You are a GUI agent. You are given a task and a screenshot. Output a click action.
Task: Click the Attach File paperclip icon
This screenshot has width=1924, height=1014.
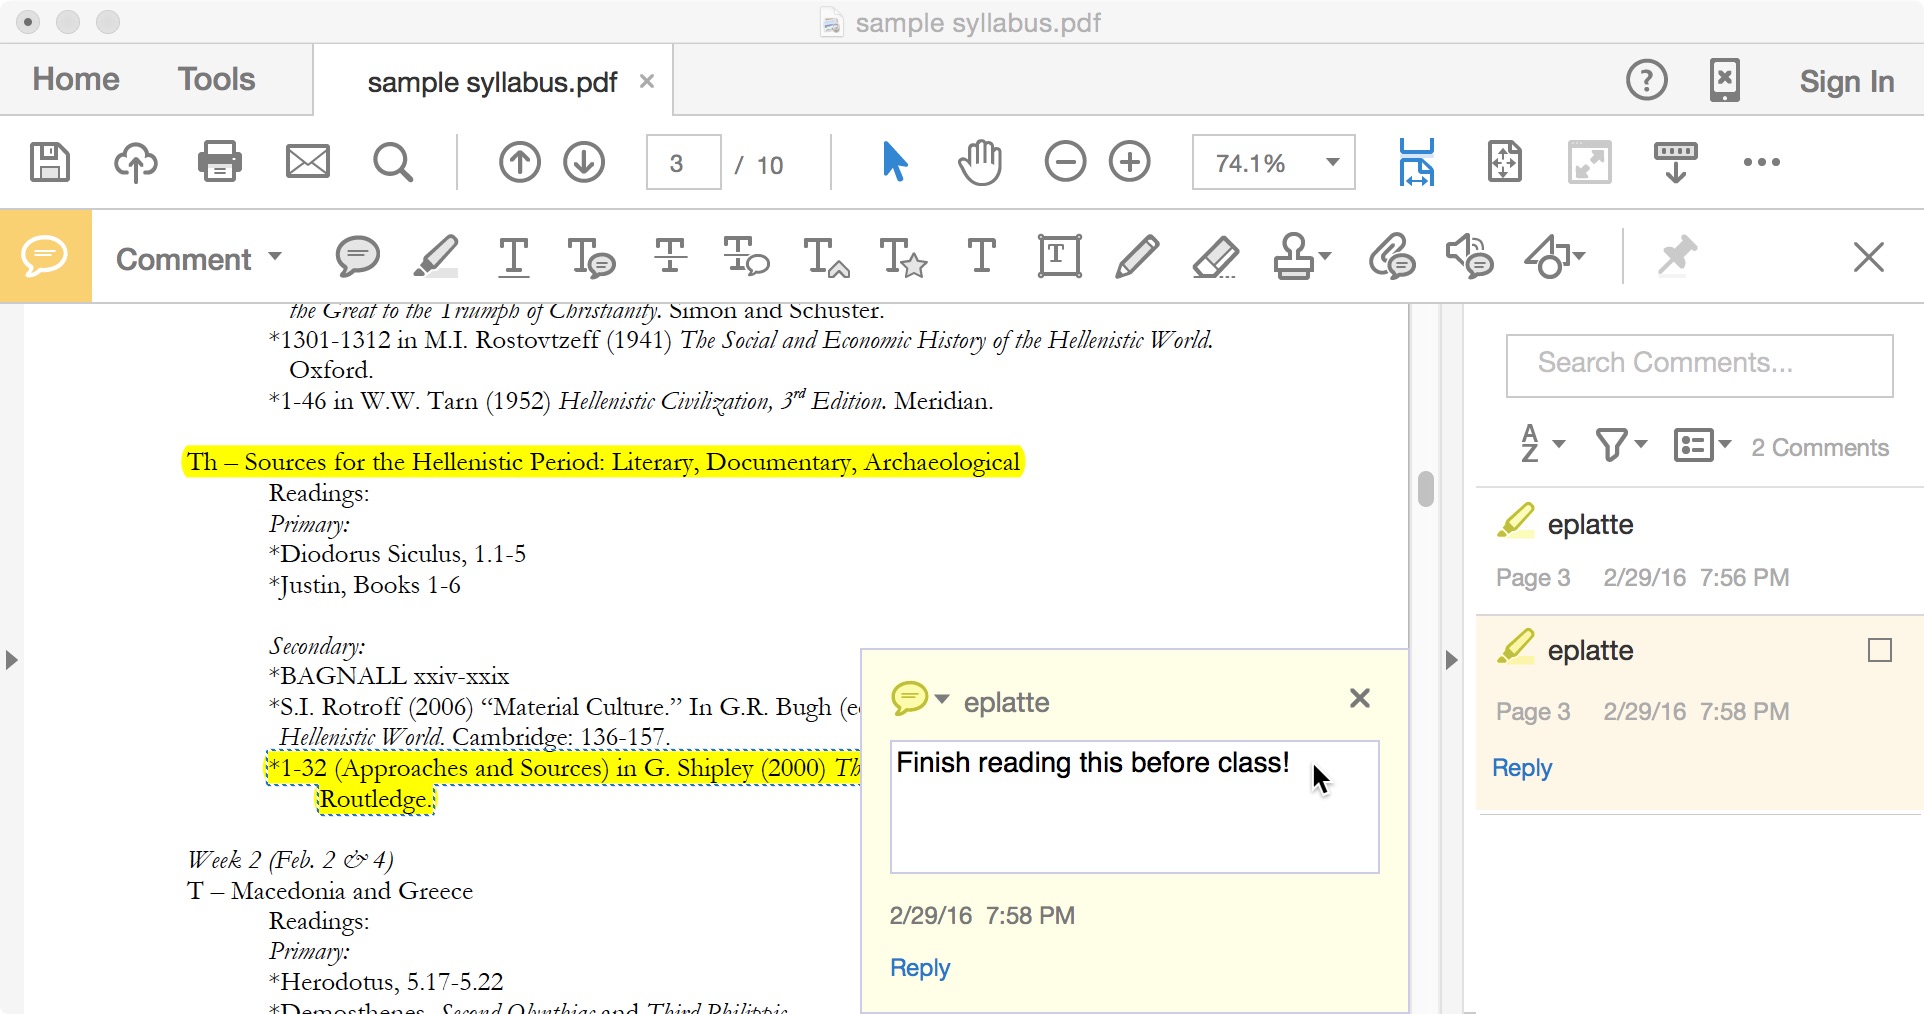(1391, 258)
